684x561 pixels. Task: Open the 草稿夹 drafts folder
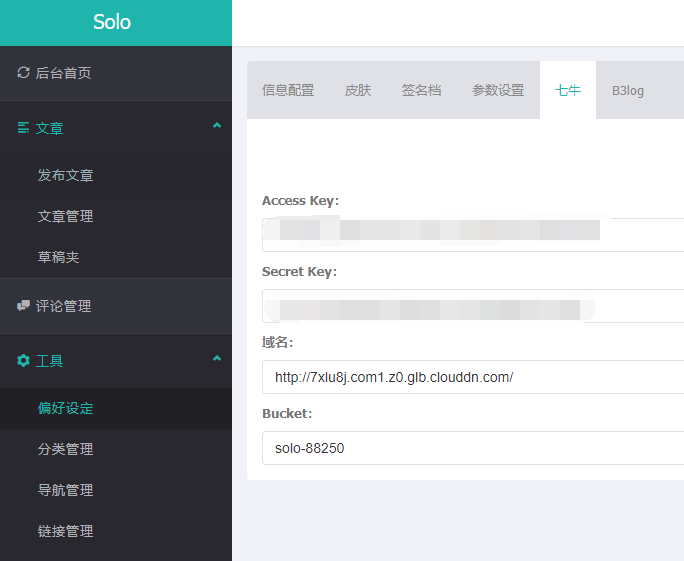pyautogui.click(x=59, y=257)
